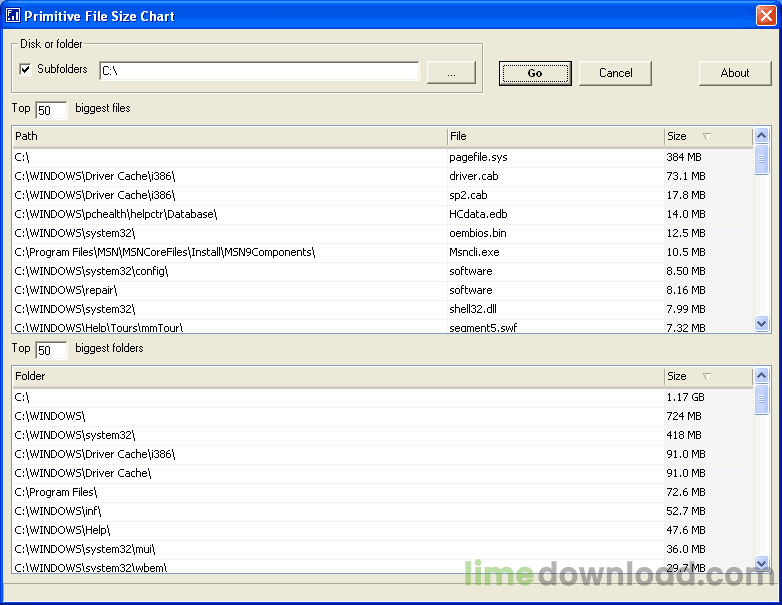Select the pagefile.sys file row

[383, 157]
